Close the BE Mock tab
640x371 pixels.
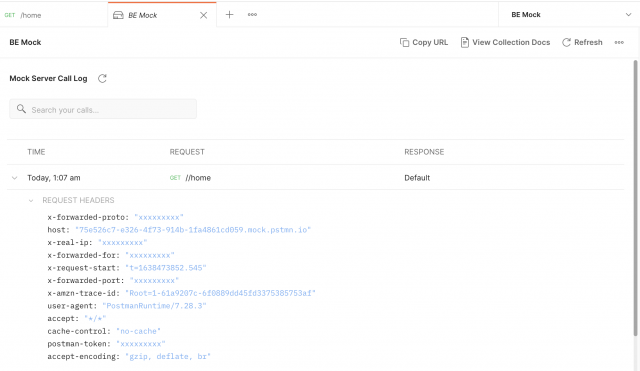click(203, 15)
